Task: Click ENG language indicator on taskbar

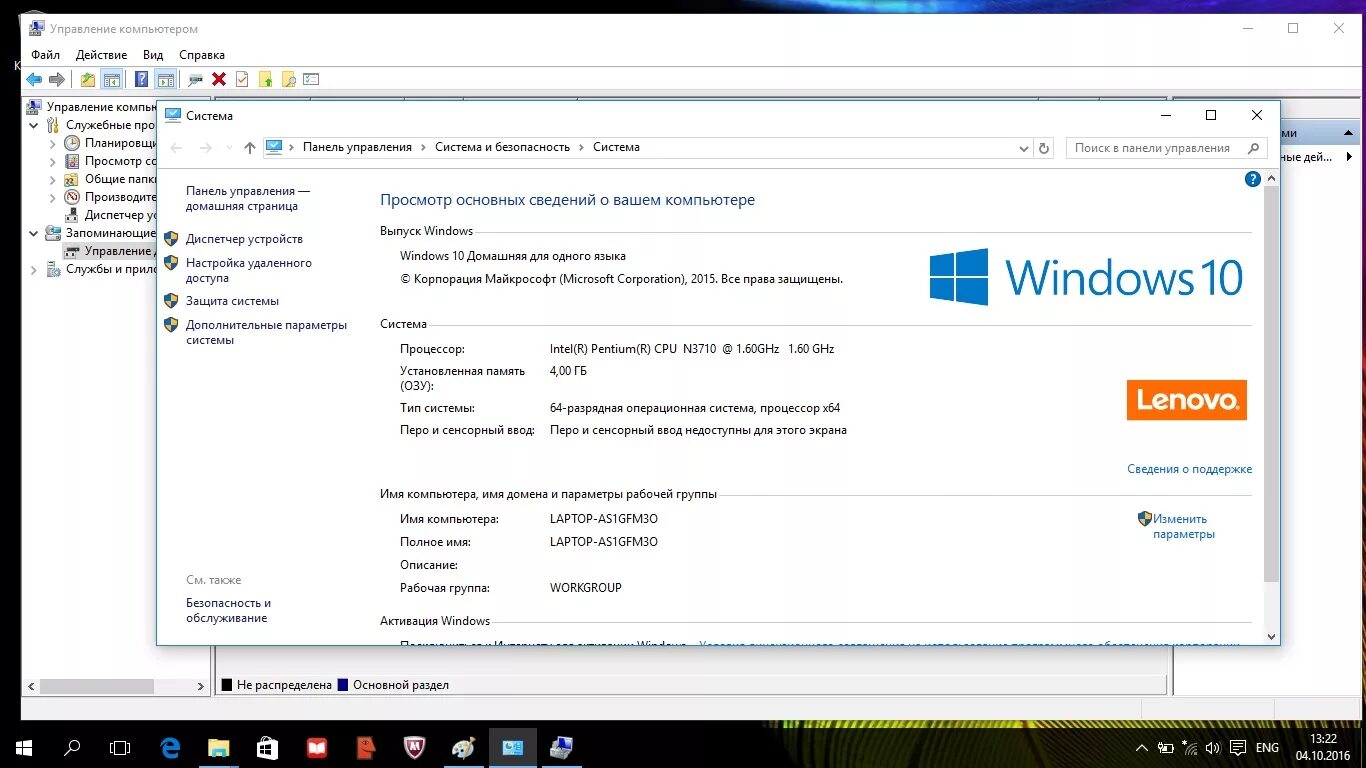Action: point(1267,747)
